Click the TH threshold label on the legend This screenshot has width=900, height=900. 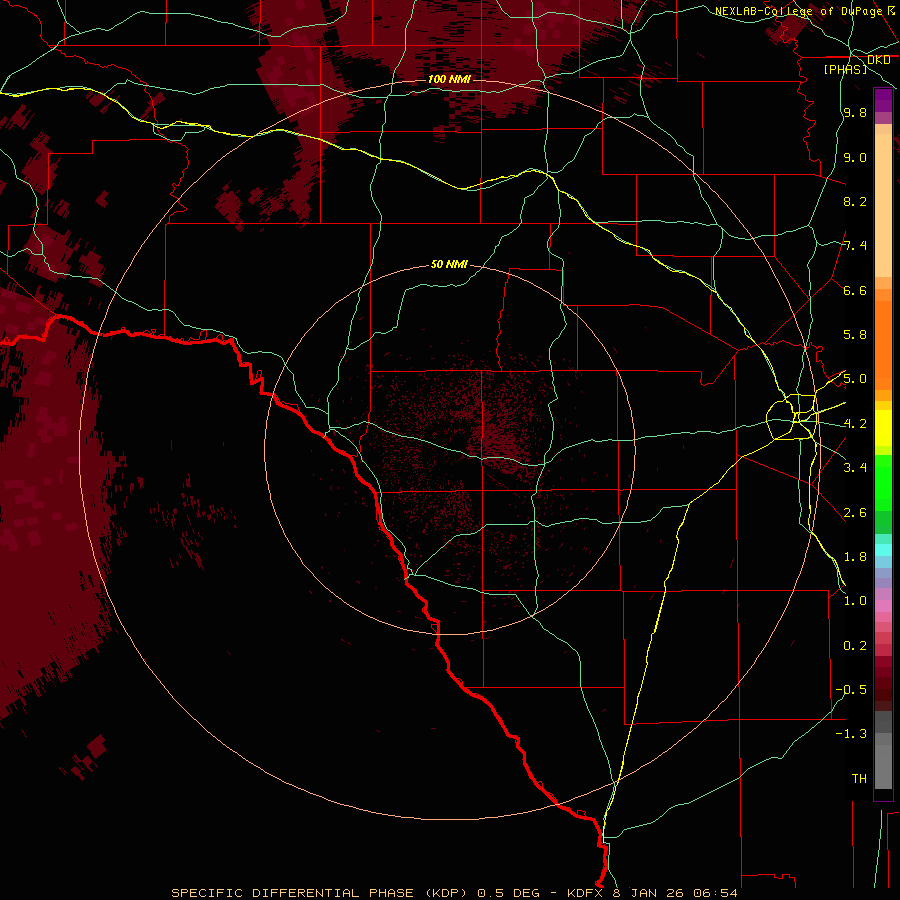[x=859, y=779]
